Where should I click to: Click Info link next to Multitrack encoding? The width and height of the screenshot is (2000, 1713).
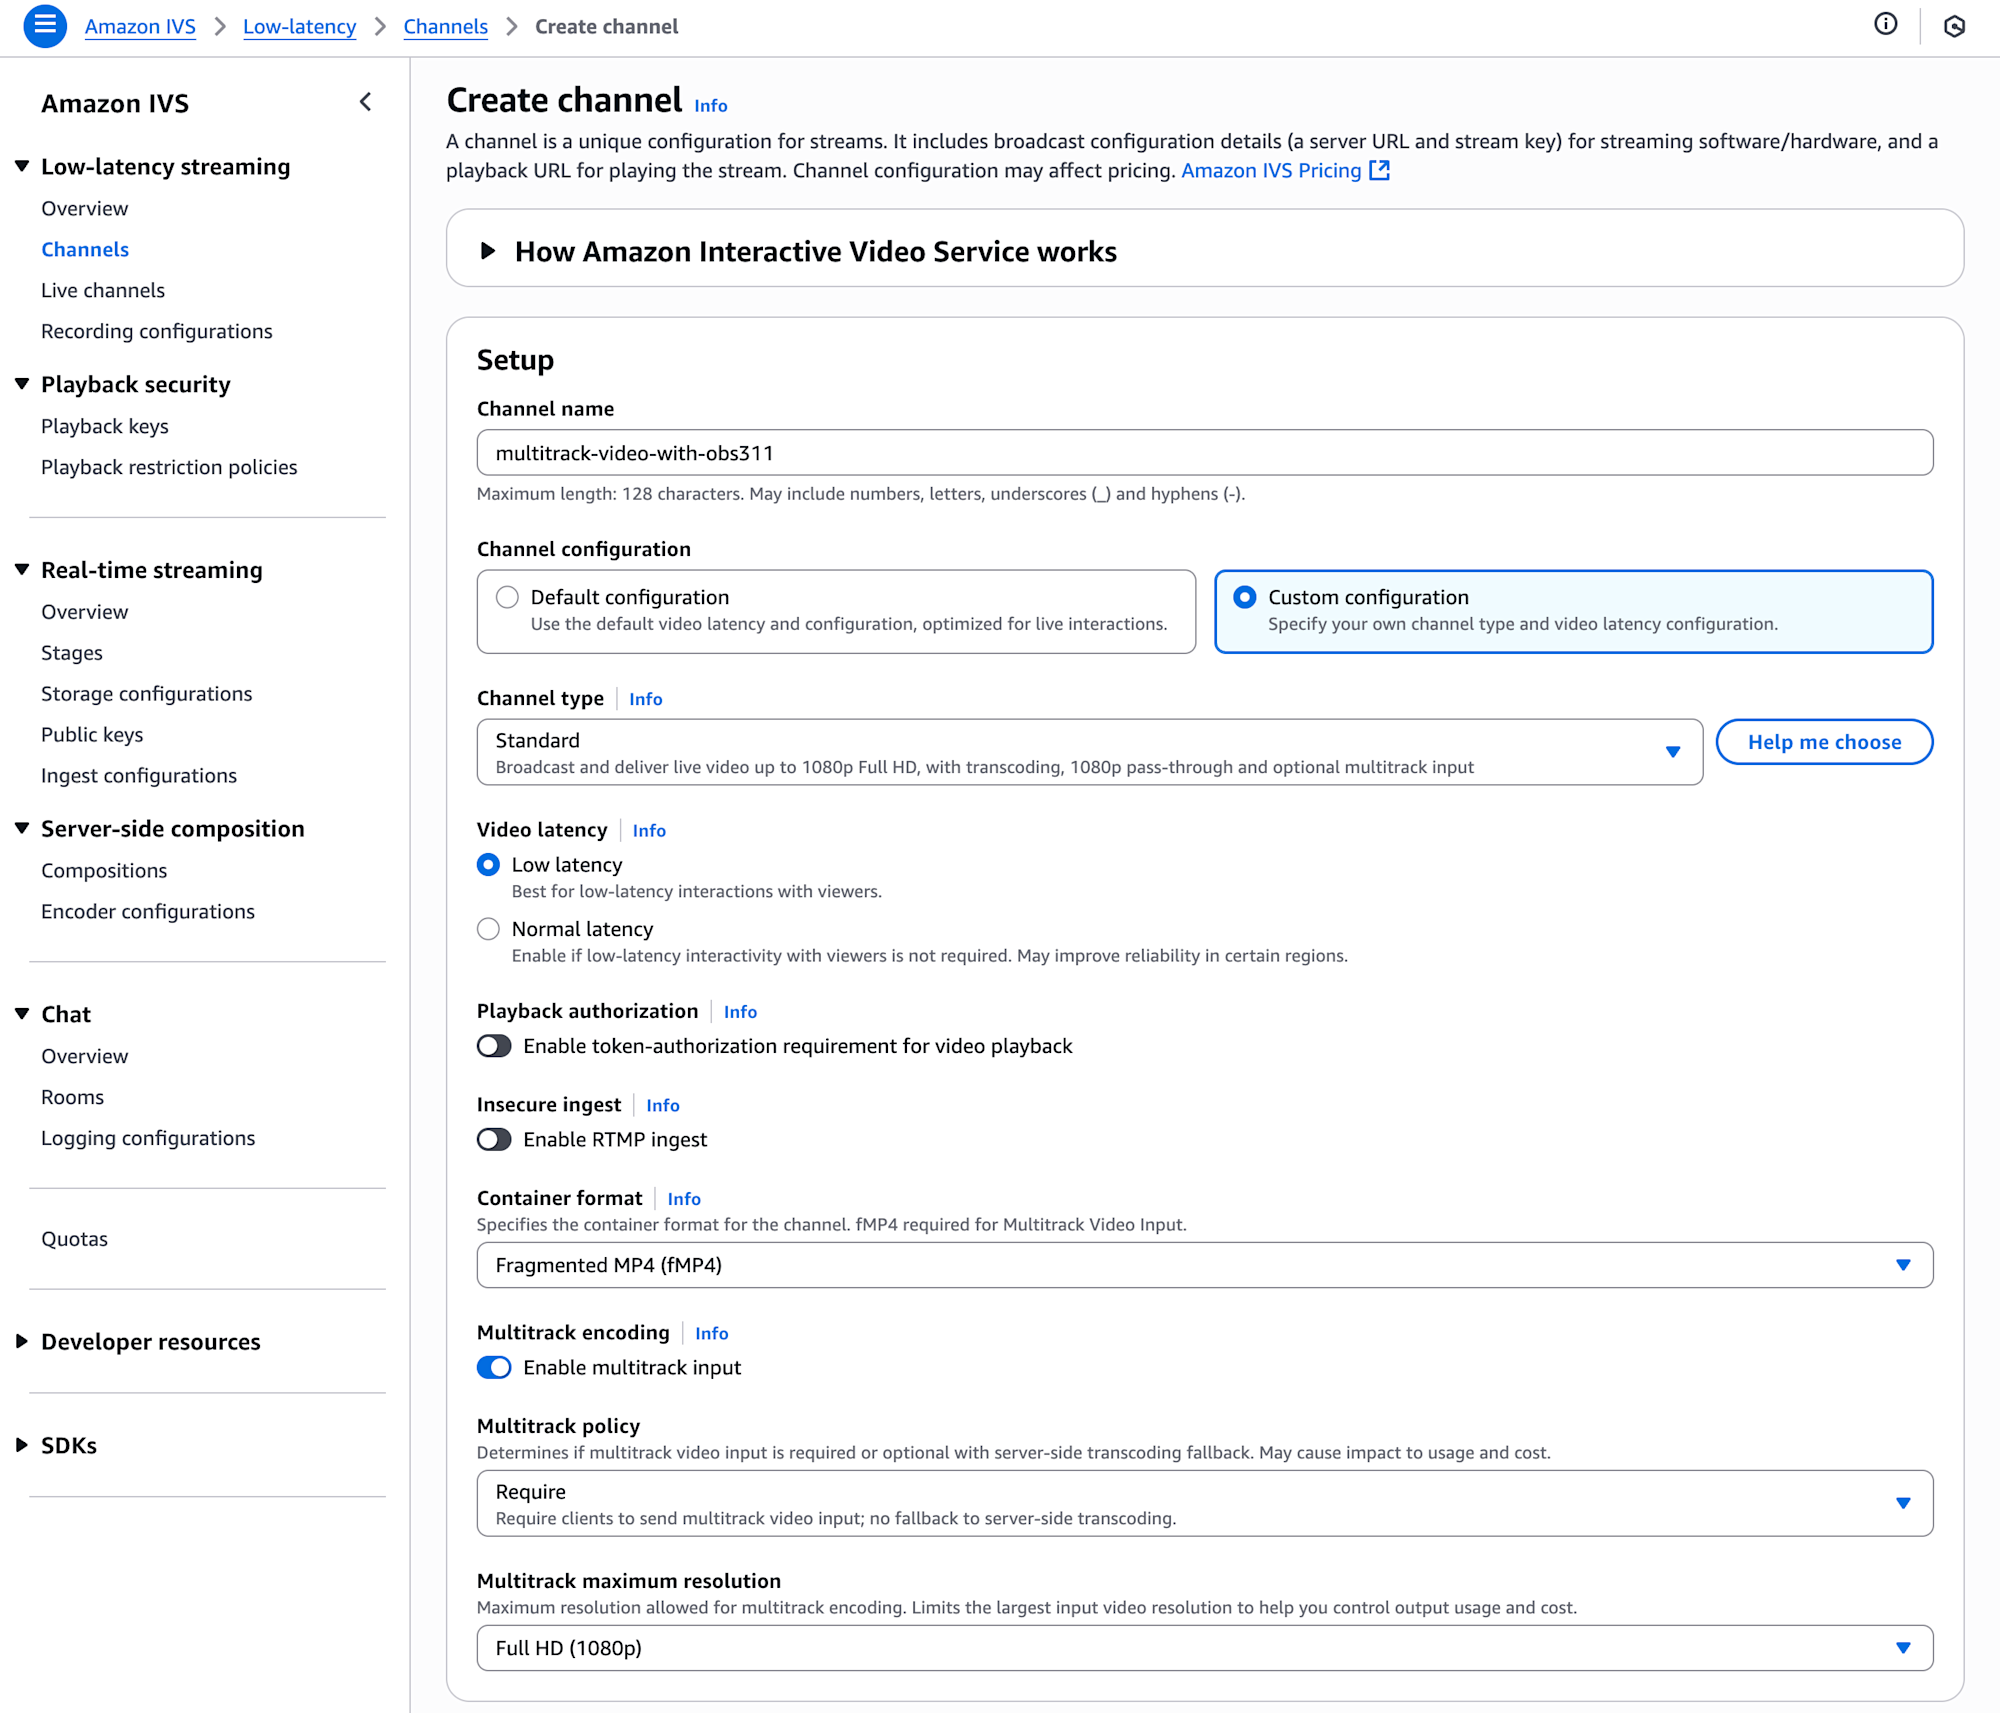[x=712, y=1333]
